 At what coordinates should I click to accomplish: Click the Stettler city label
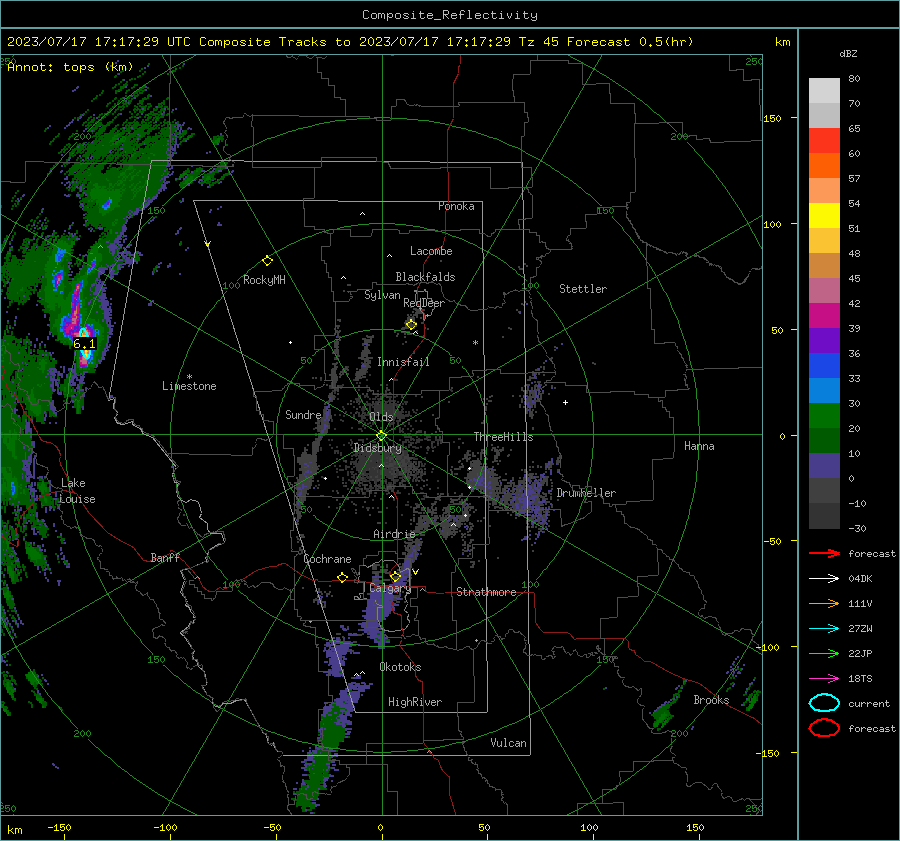pos(583,289)
